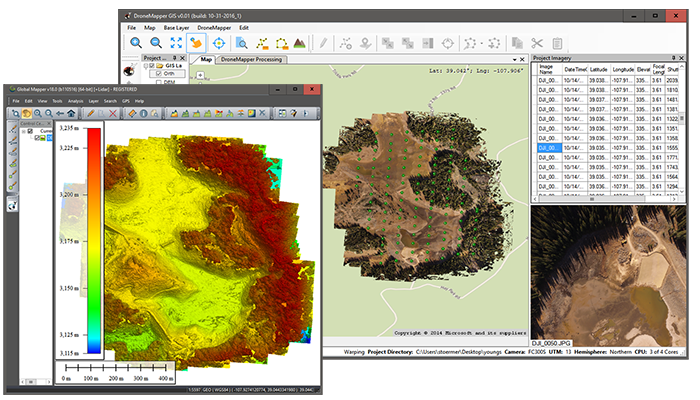Open the Base Layer menu

176,28
